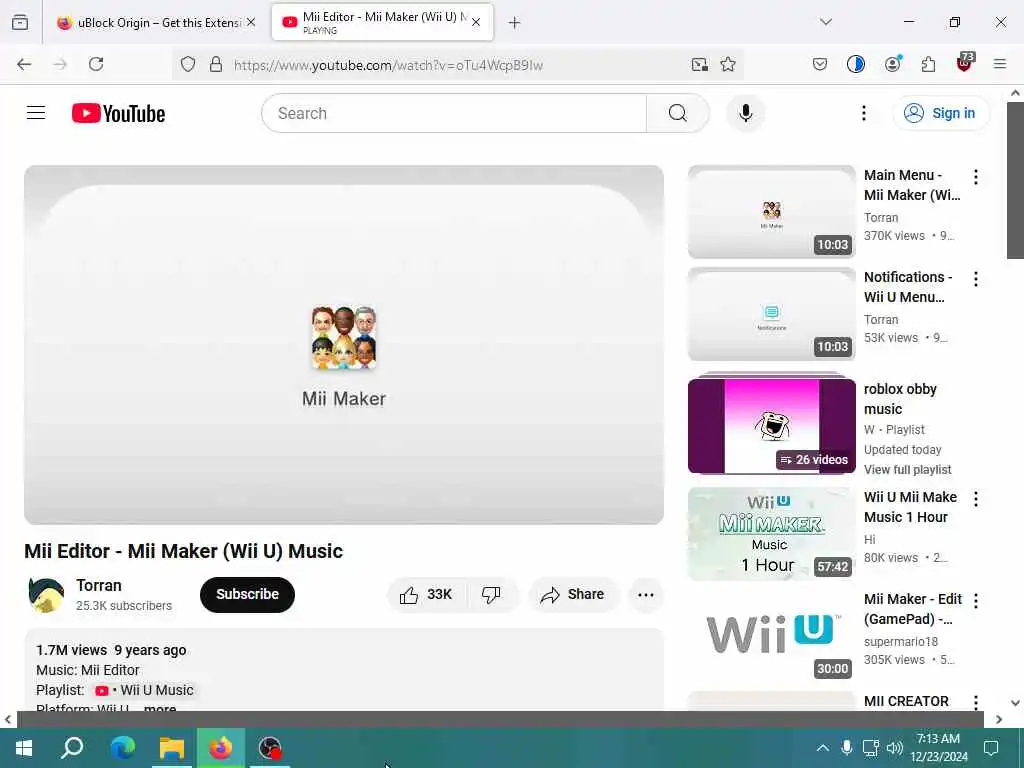Screen dimensions: 1024x768
Task: Close the uBlock Origin tab
Action: pyautogui.click(x=251, y=23)
